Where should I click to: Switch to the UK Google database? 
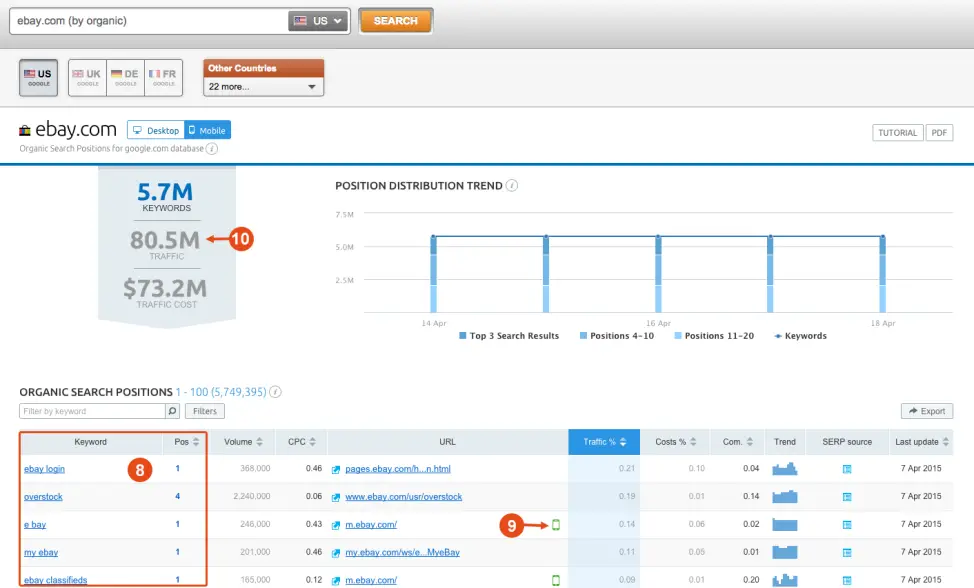[x=88, y=78]
